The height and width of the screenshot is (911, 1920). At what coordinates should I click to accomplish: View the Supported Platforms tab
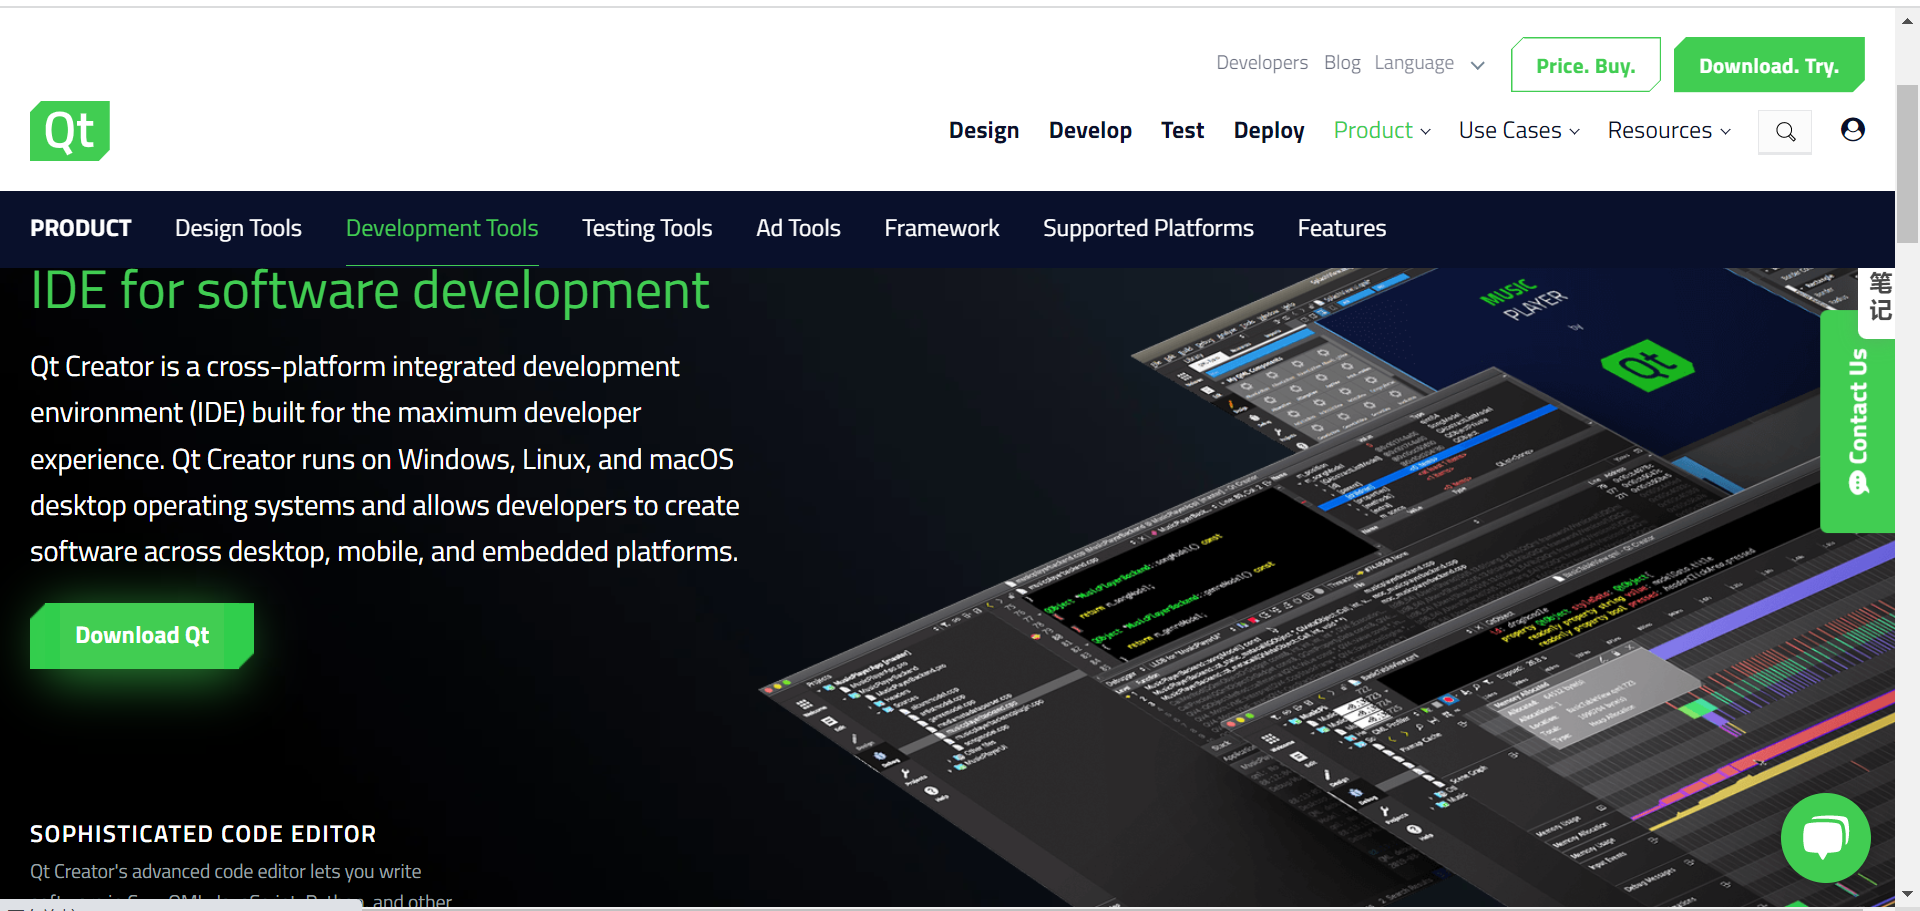point(1148,228)
